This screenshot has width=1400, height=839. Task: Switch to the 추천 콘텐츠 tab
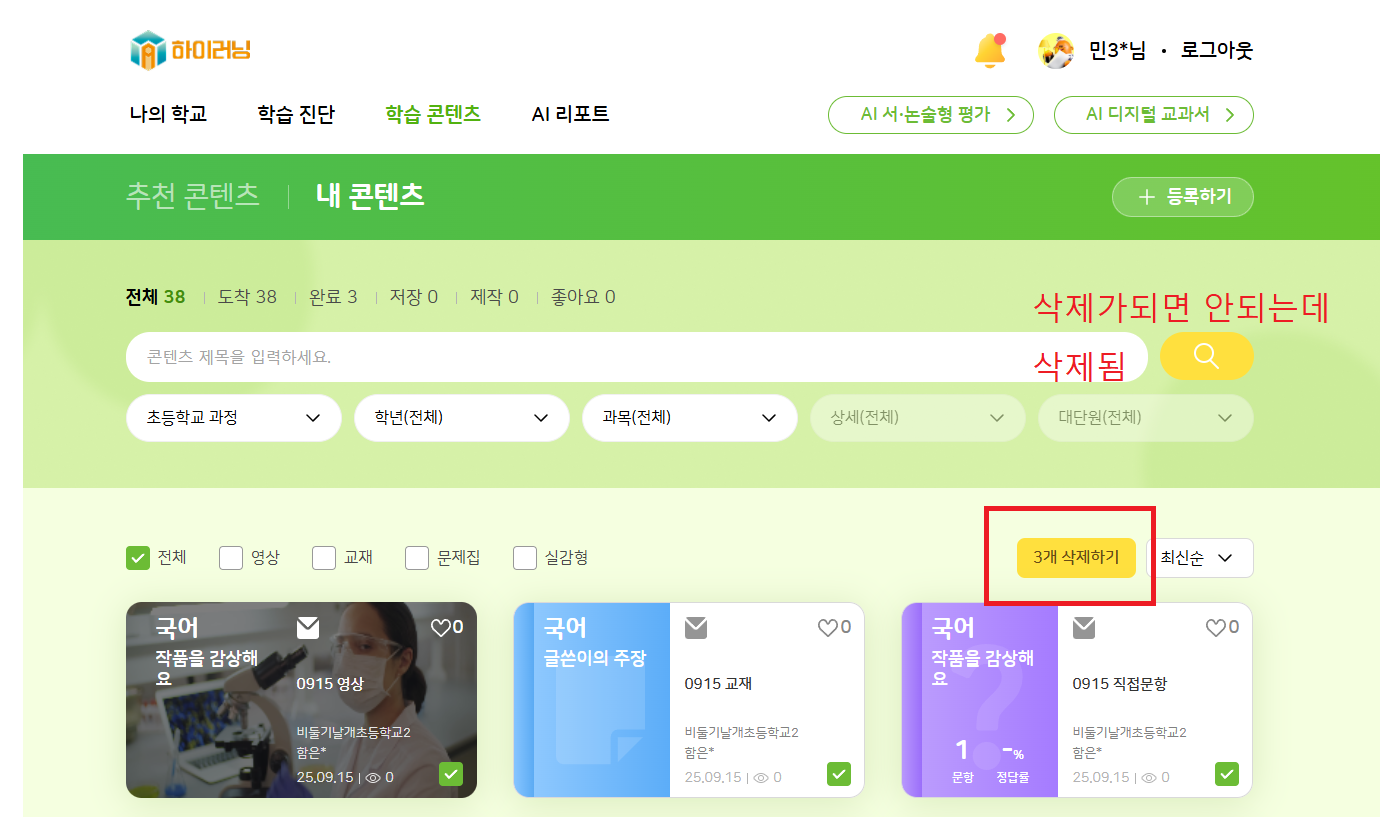point(193,195)
